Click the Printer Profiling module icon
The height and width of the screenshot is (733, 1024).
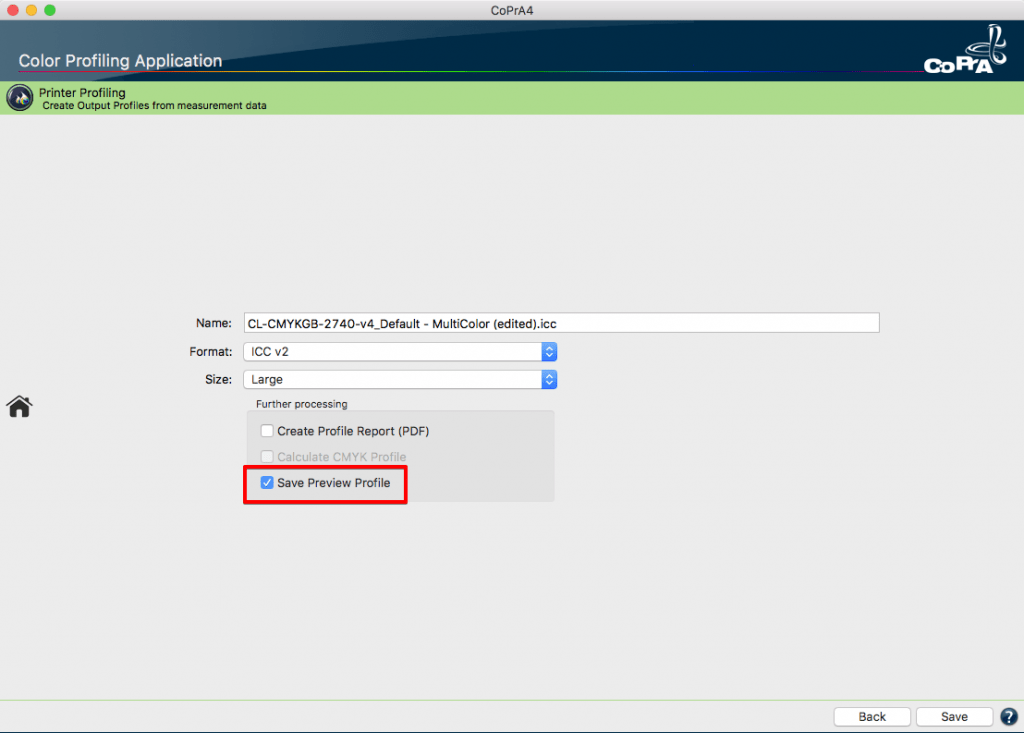tap(19, 98)
